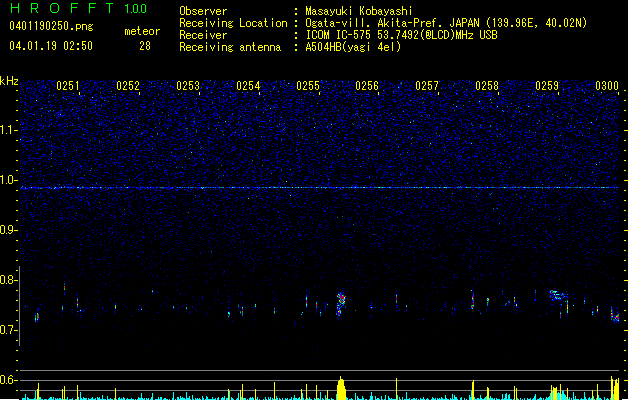This screenshot has width=629, height=400.
Task: Click the large meteor echo near 0255
Action: point(341,305)
